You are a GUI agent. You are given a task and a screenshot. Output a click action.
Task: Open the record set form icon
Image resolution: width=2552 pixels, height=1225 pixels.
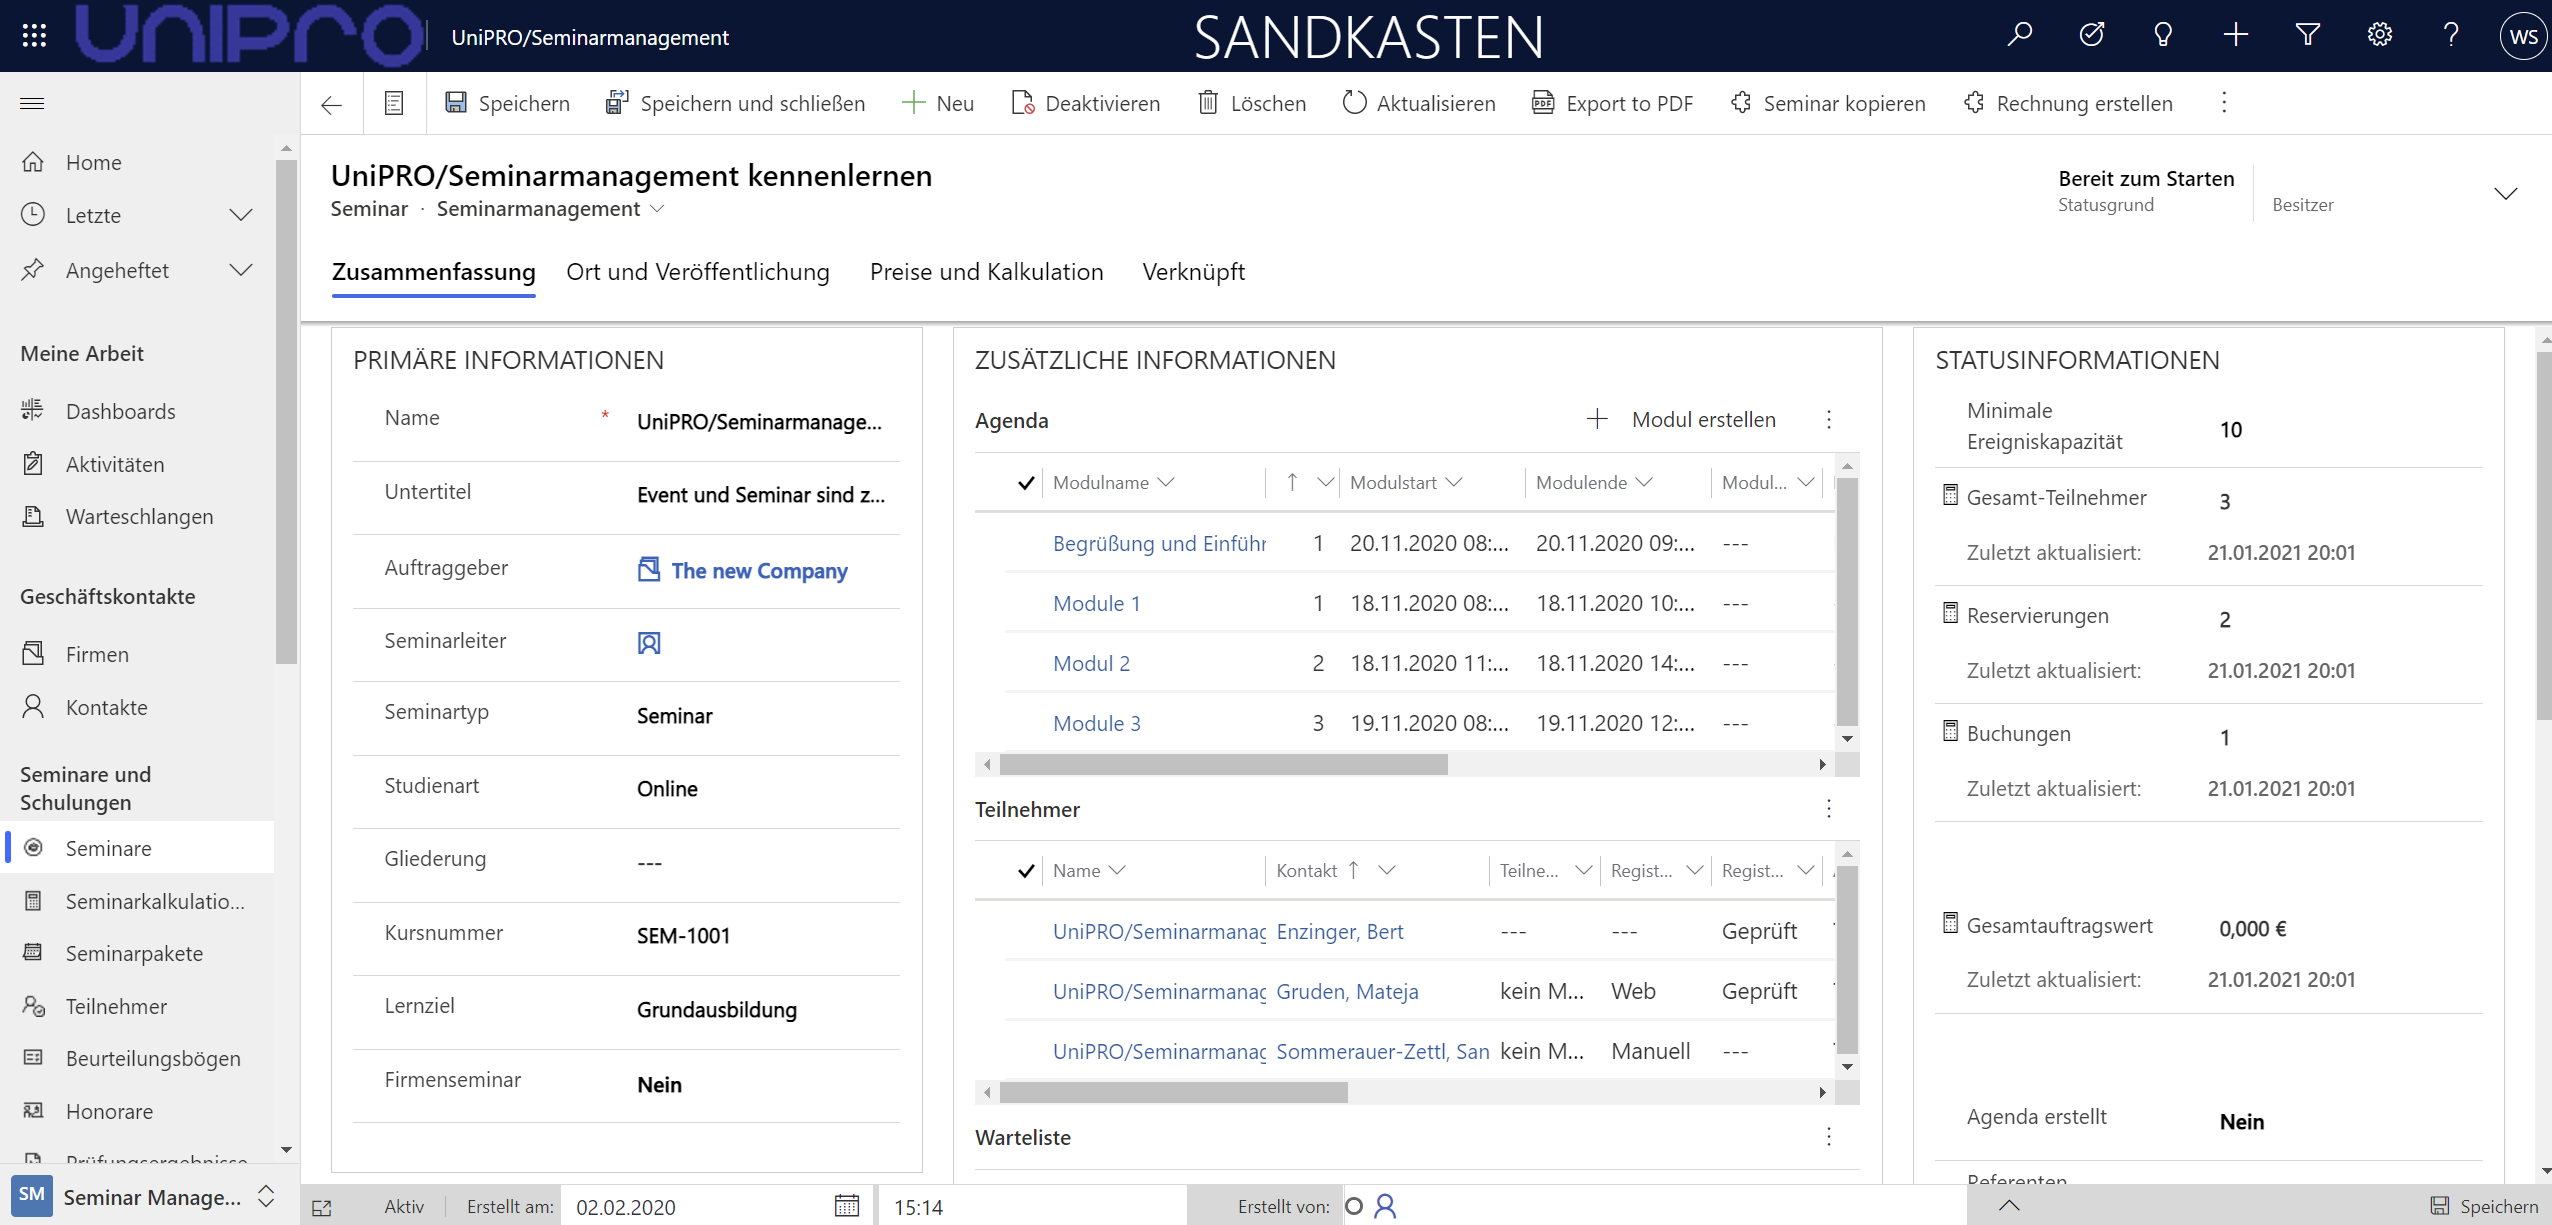click(394, 103)
